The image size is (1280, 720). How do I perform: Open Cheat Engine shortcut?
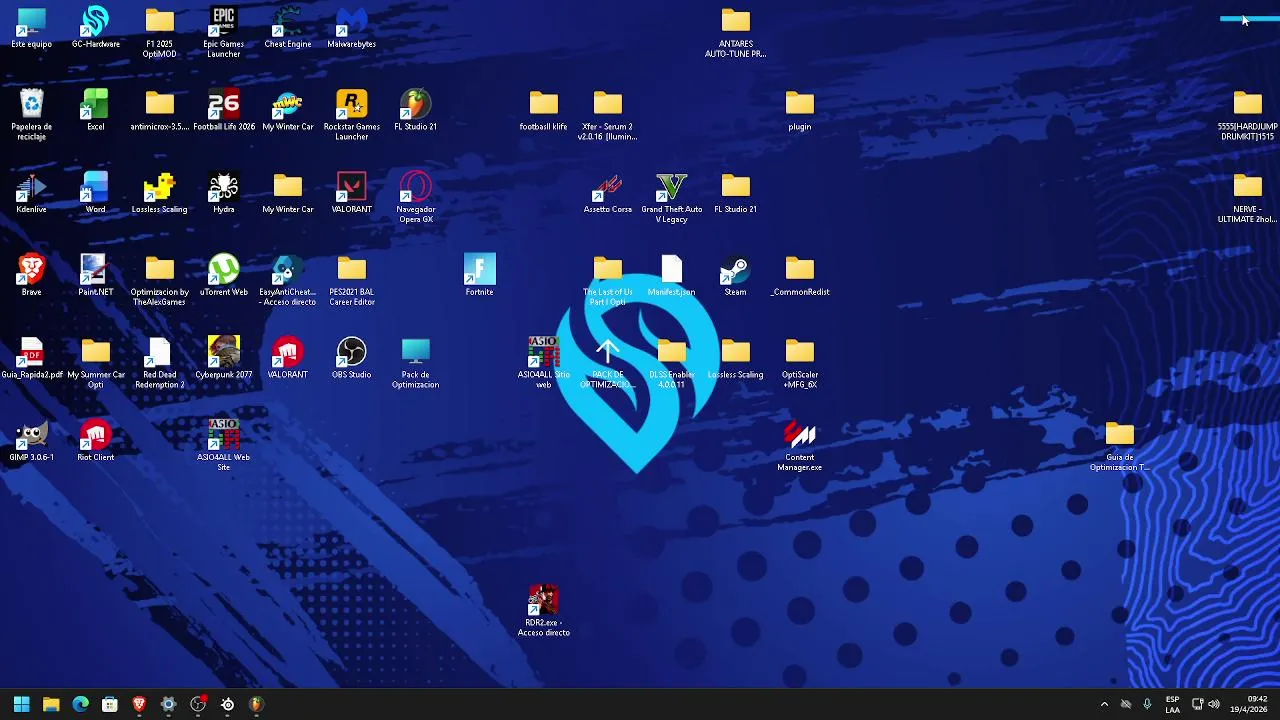[287, 28]
